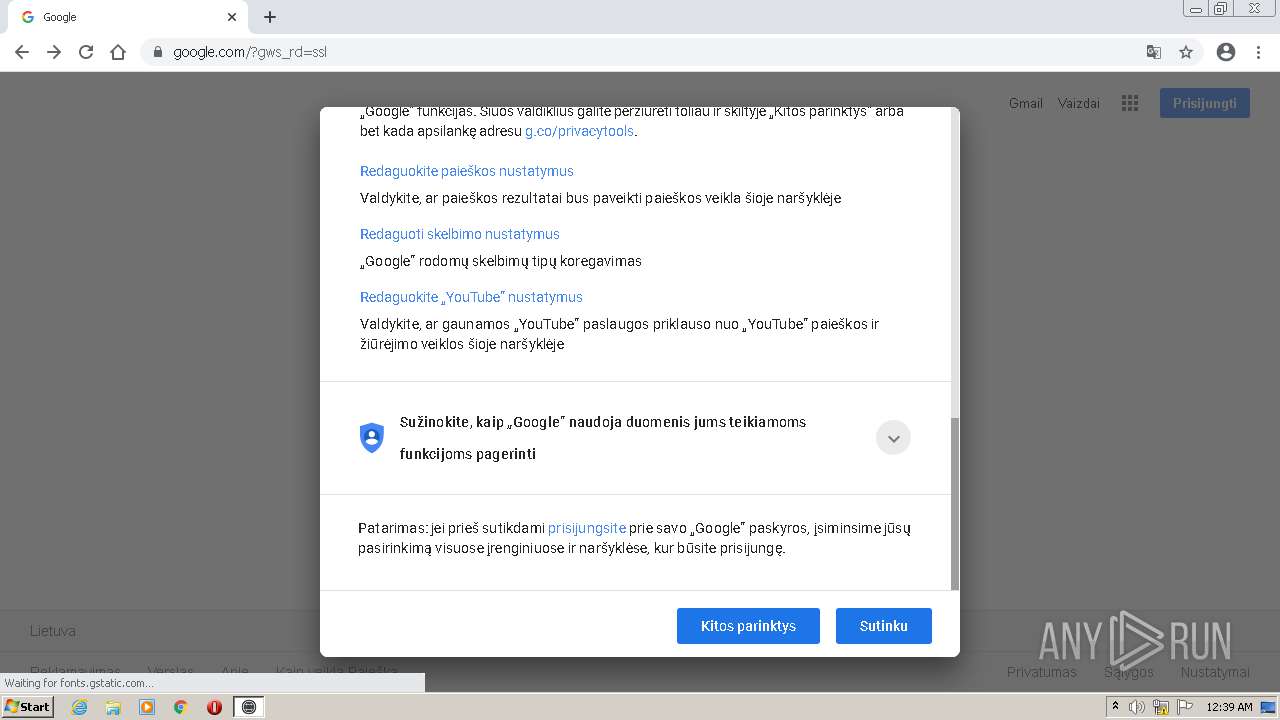Open a new tab with the plus button

(x=270, y=17)
